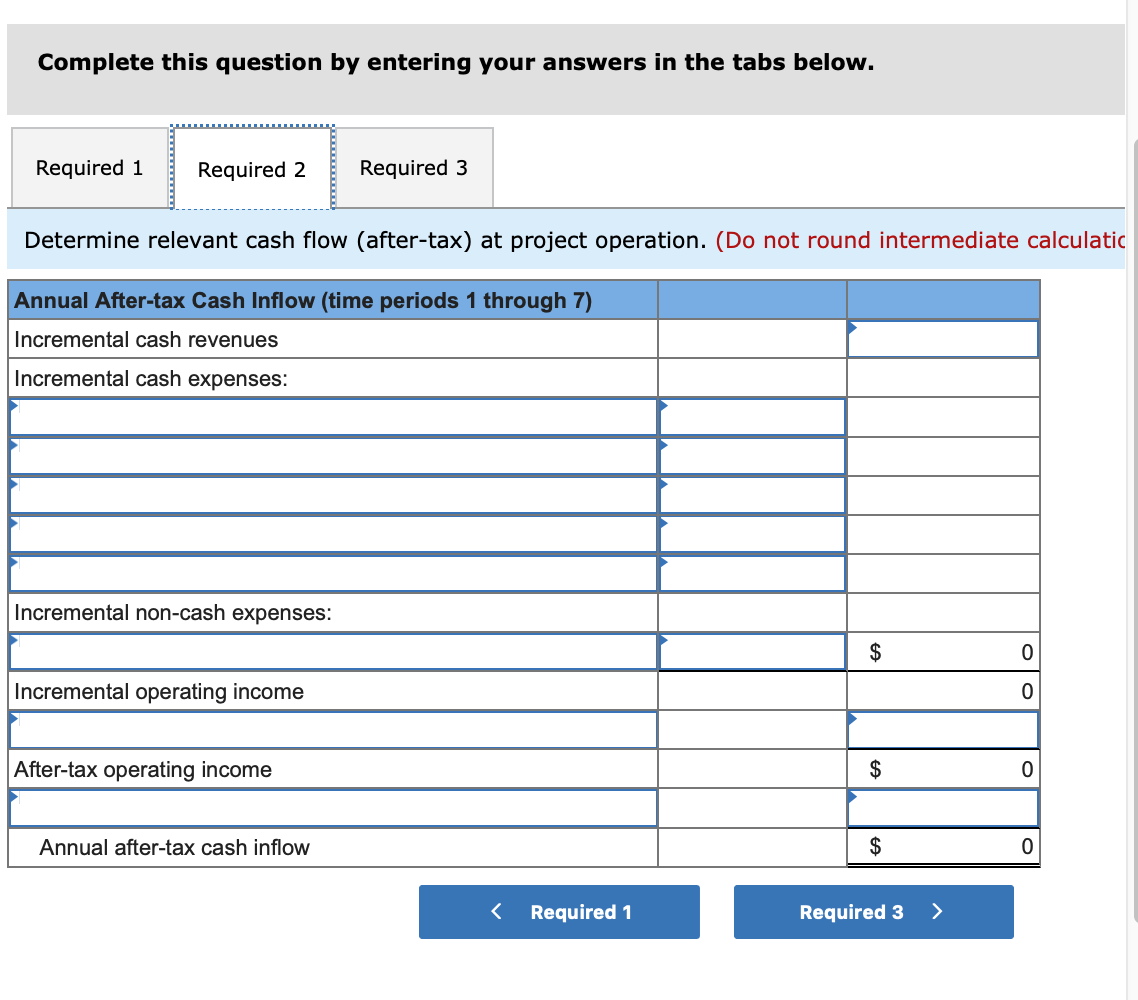Select the Incremental cash revenues amount field
Image resolution: width=1138 pixels, height=1000 pixels.
click(x=942, y=338)
